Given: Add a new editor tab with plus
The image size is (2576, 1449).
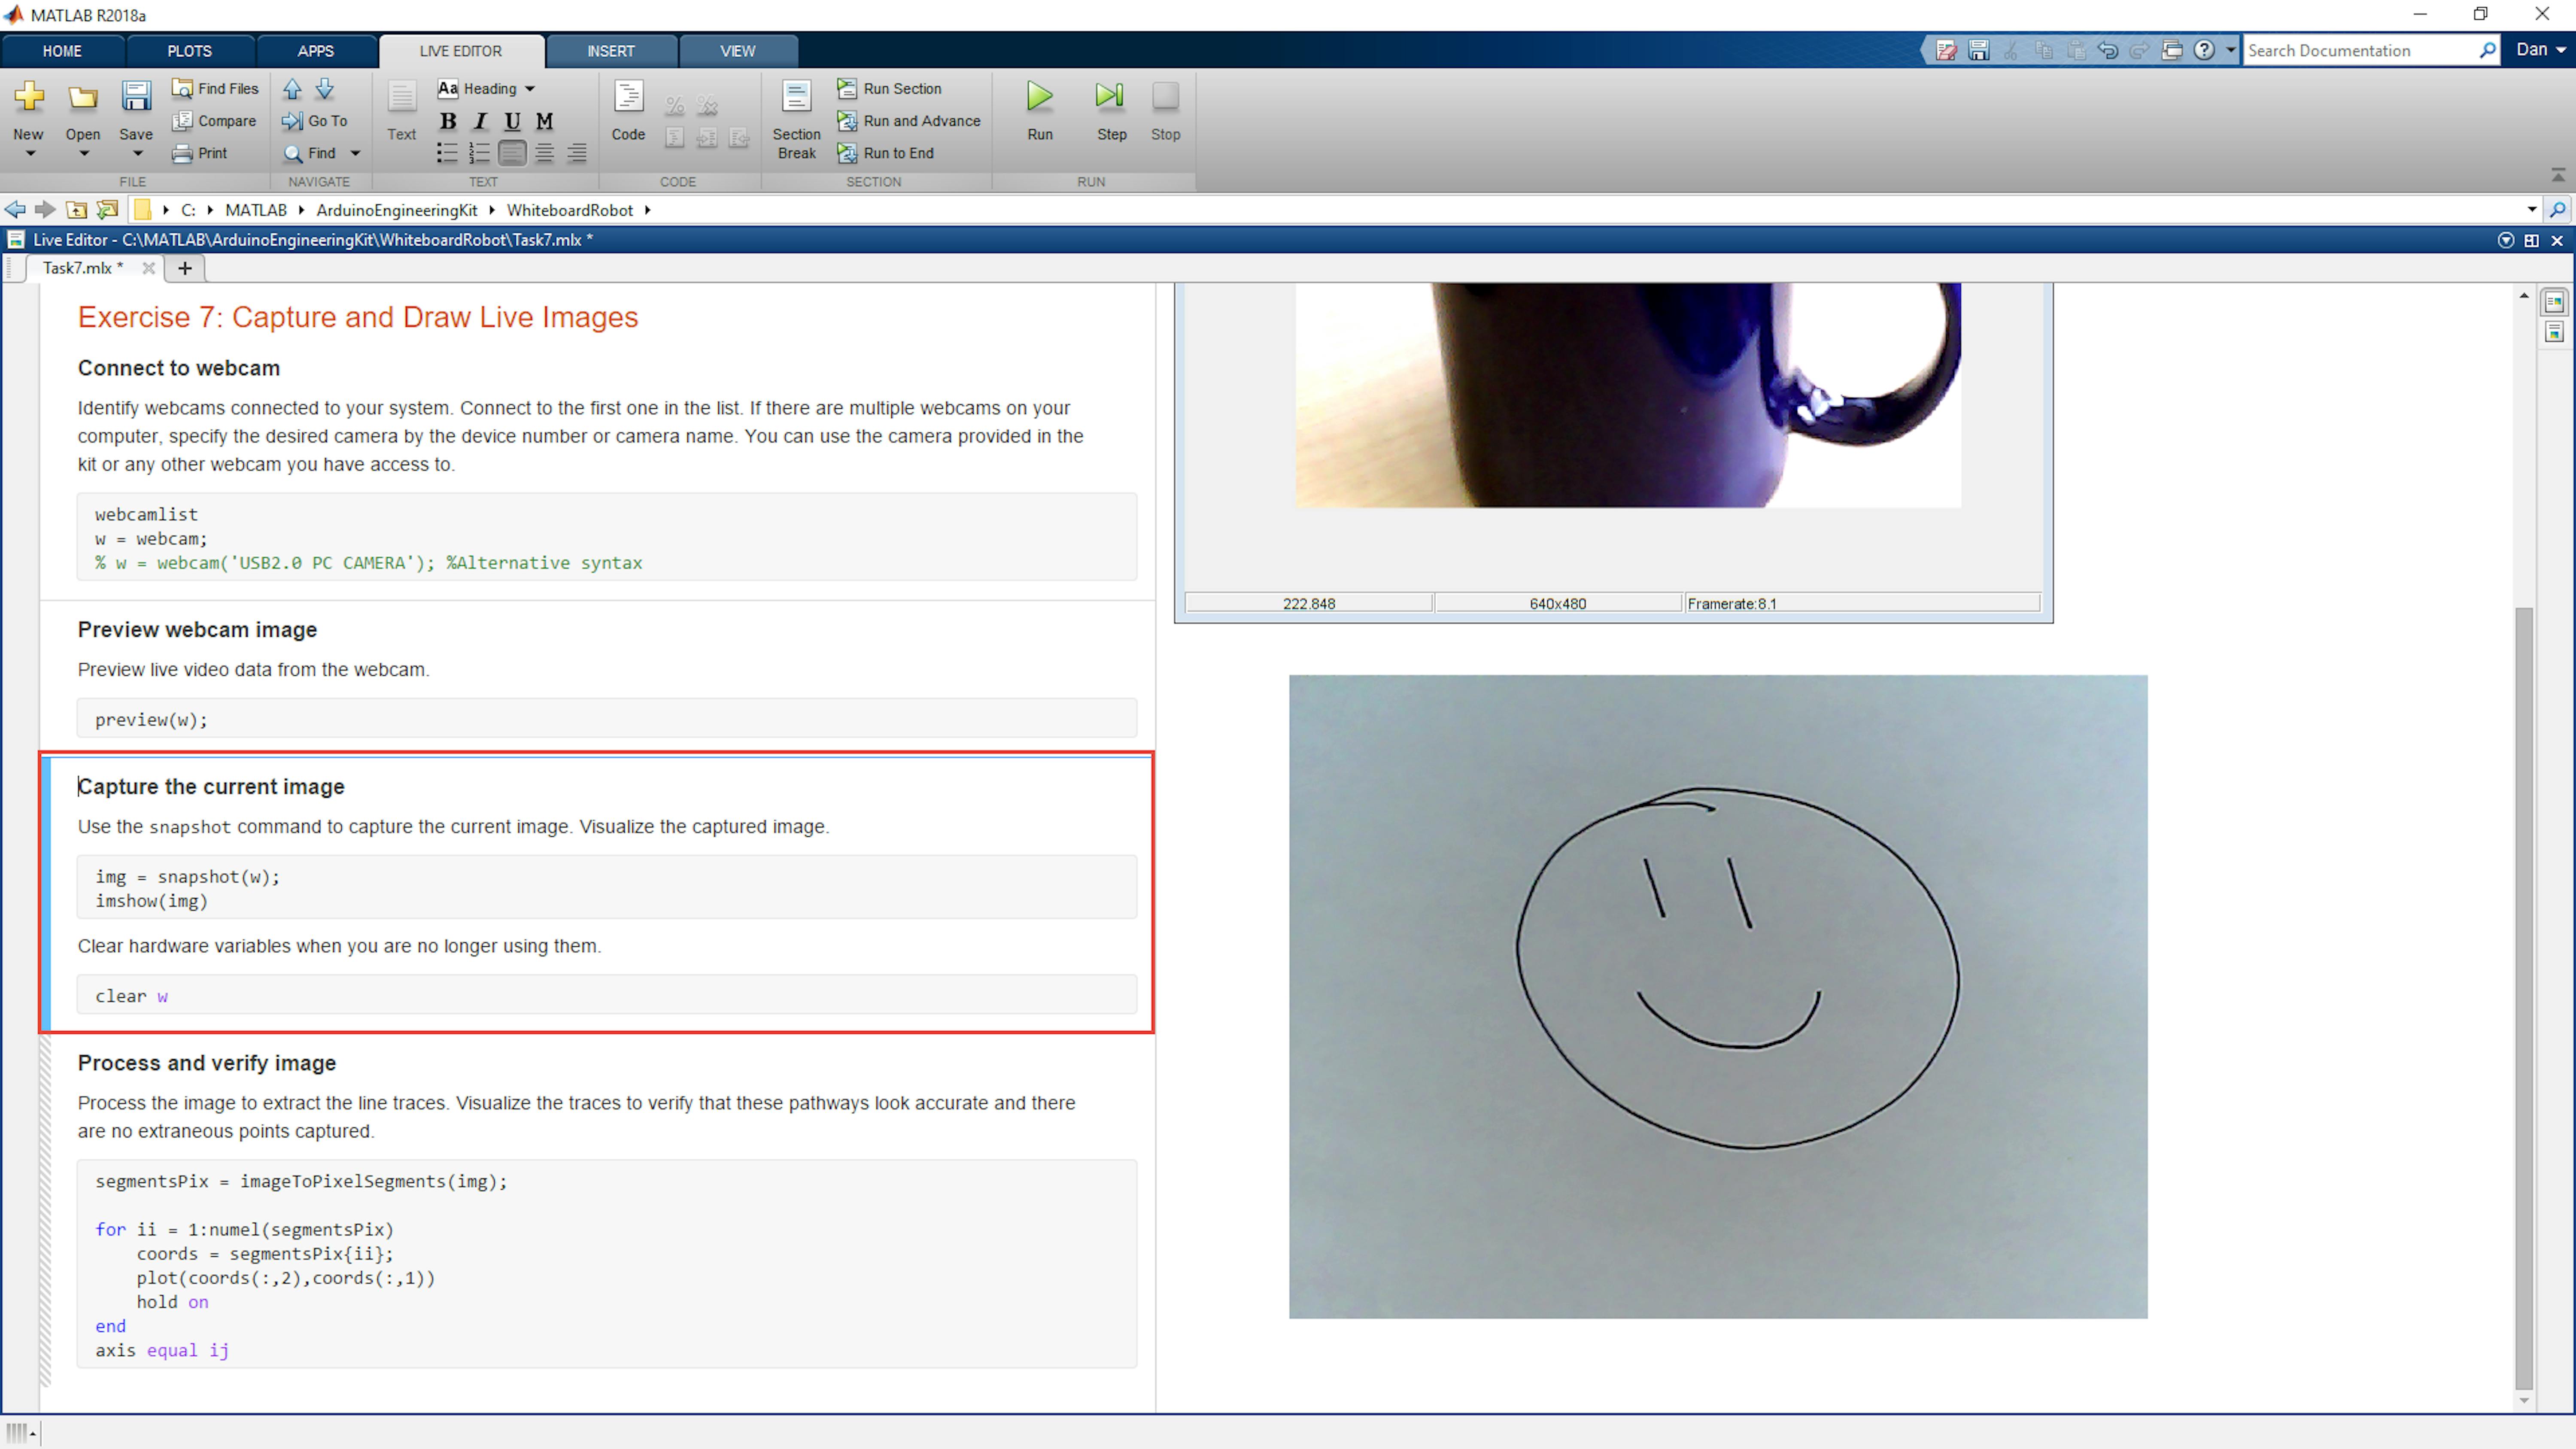Looking at the screenshot, I should [184, 268].
